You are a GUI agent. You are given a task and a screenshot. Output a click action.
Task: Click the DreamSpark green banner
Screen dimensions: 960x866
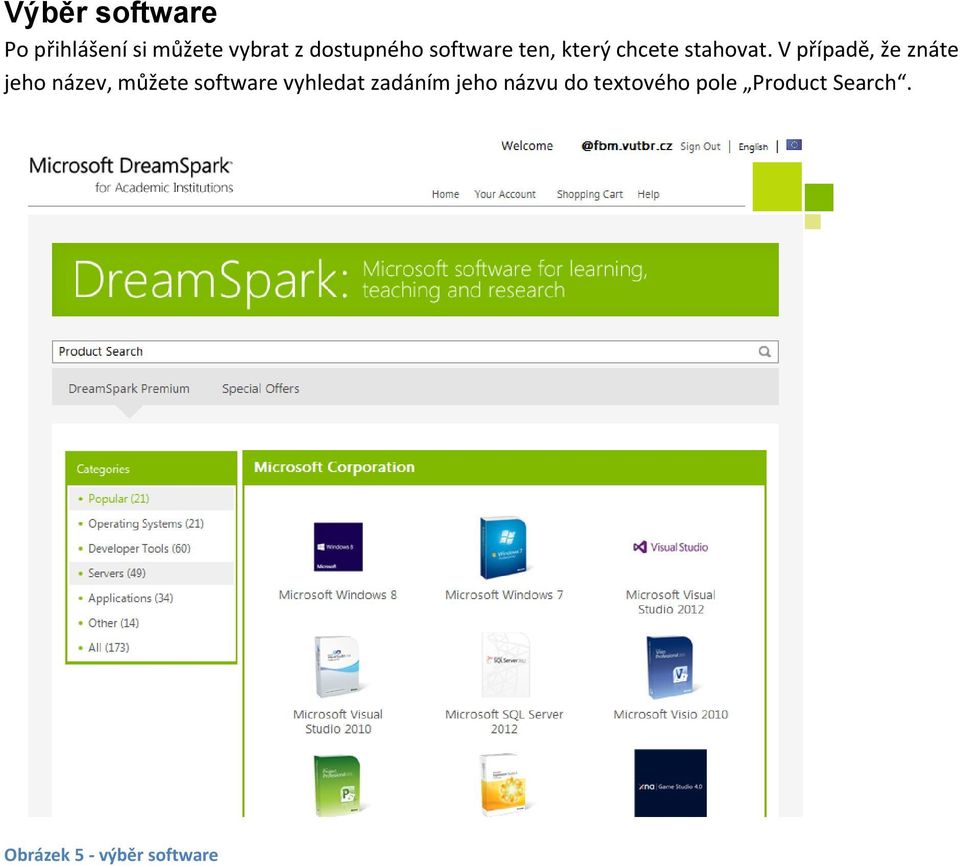(x=415, y=279)
